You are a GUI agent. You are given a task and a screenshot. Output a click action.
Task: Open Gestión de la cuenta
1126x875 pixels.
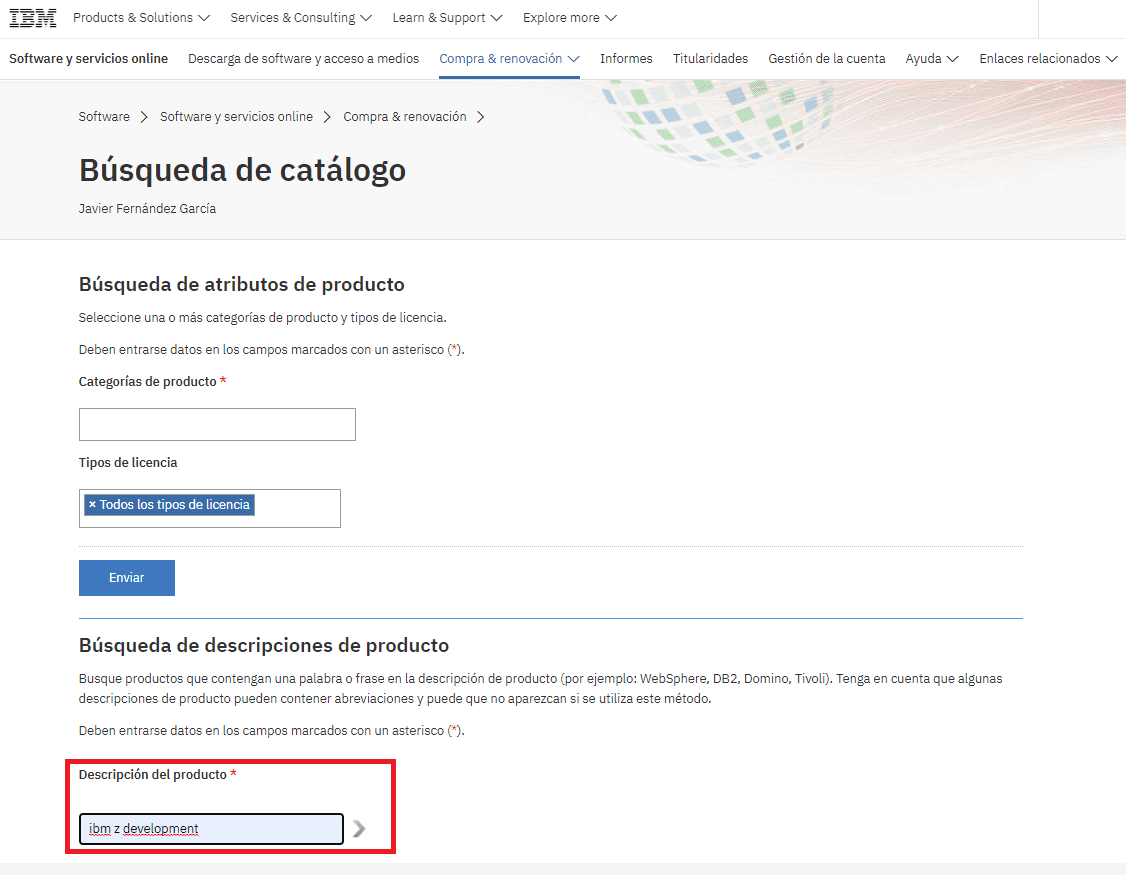pos(826,59)
